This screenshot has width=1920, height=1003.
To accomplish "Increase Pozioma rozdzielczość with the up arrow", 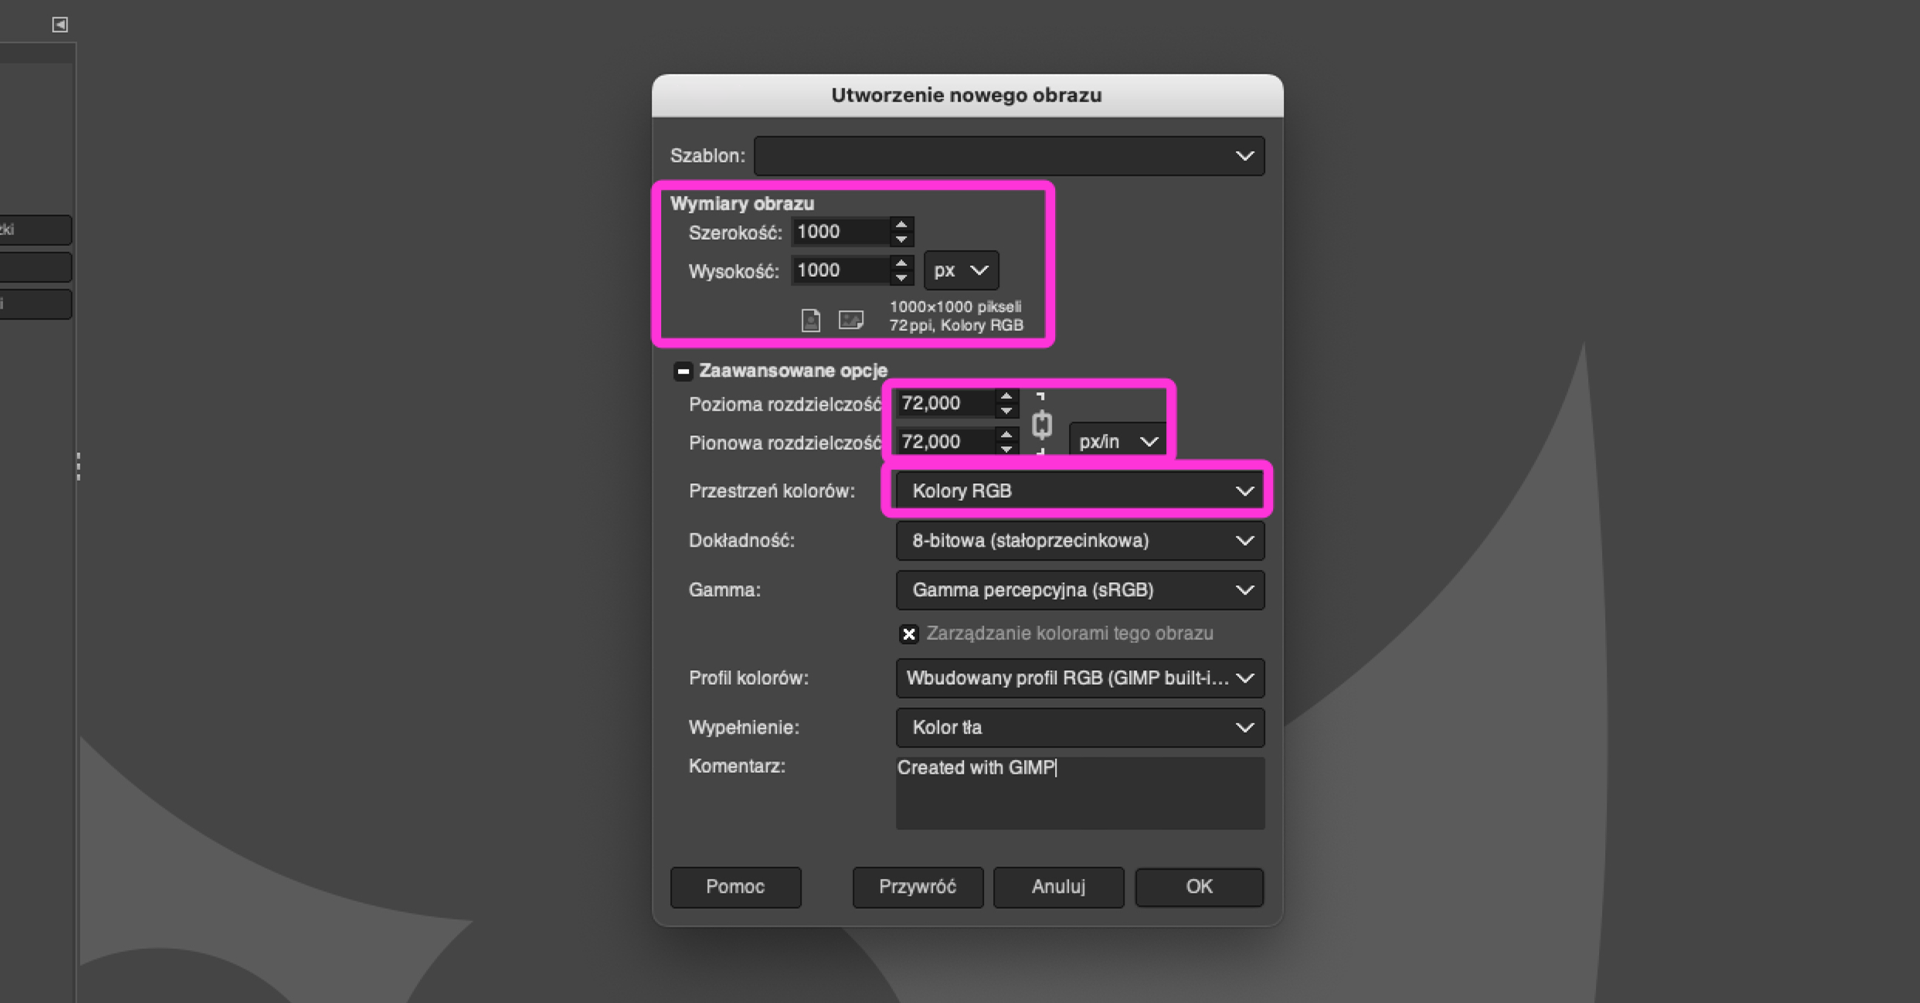I will 1006,396.
